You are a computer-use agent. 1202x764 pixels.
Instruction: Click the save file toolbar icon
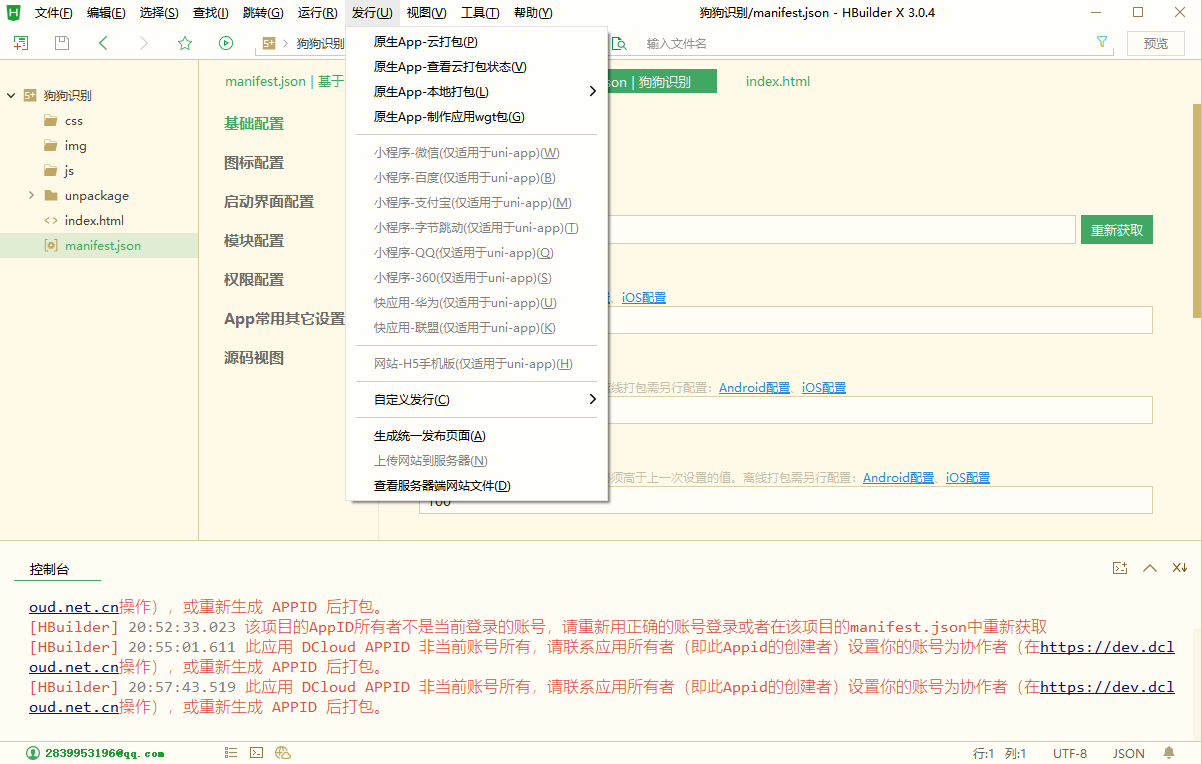pyautogui.click(x=62, y=43)
